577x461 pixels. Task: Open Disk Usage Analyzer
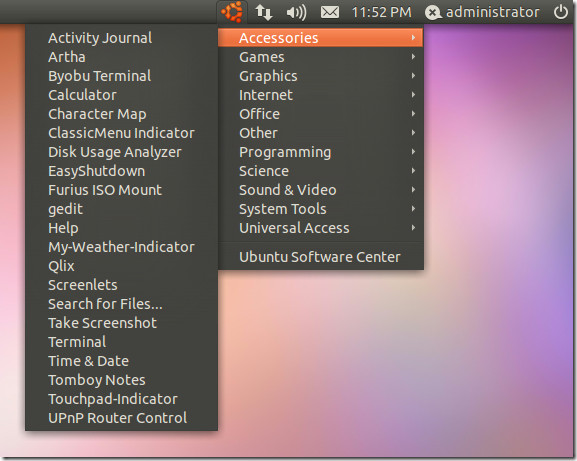point(121,152)
